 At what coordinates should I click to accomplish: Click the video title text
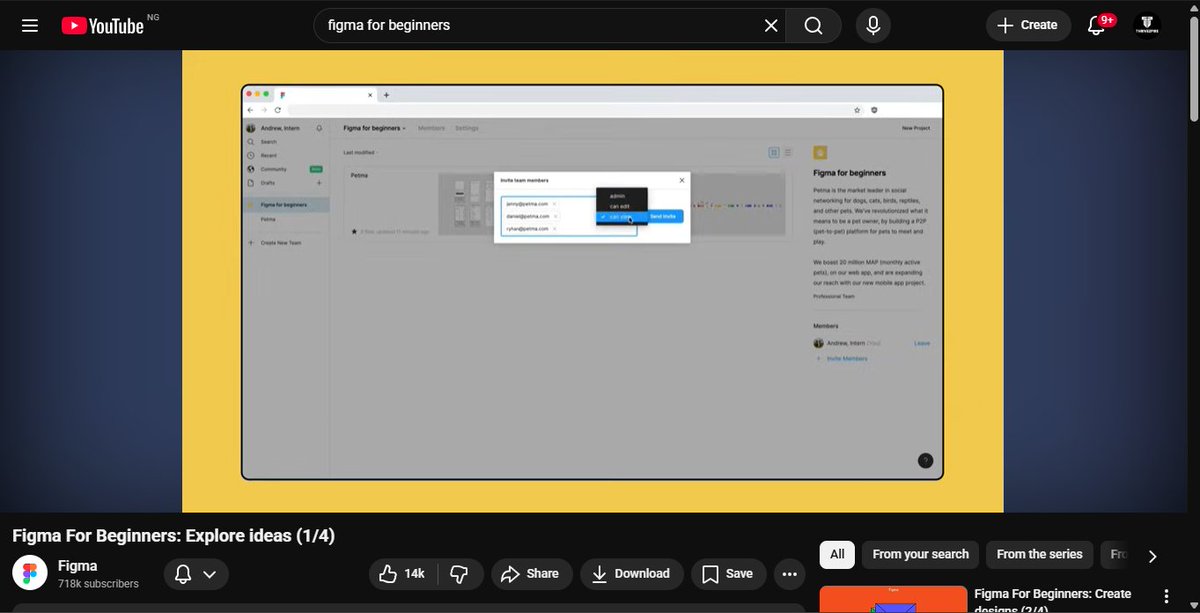pos(173,536)
